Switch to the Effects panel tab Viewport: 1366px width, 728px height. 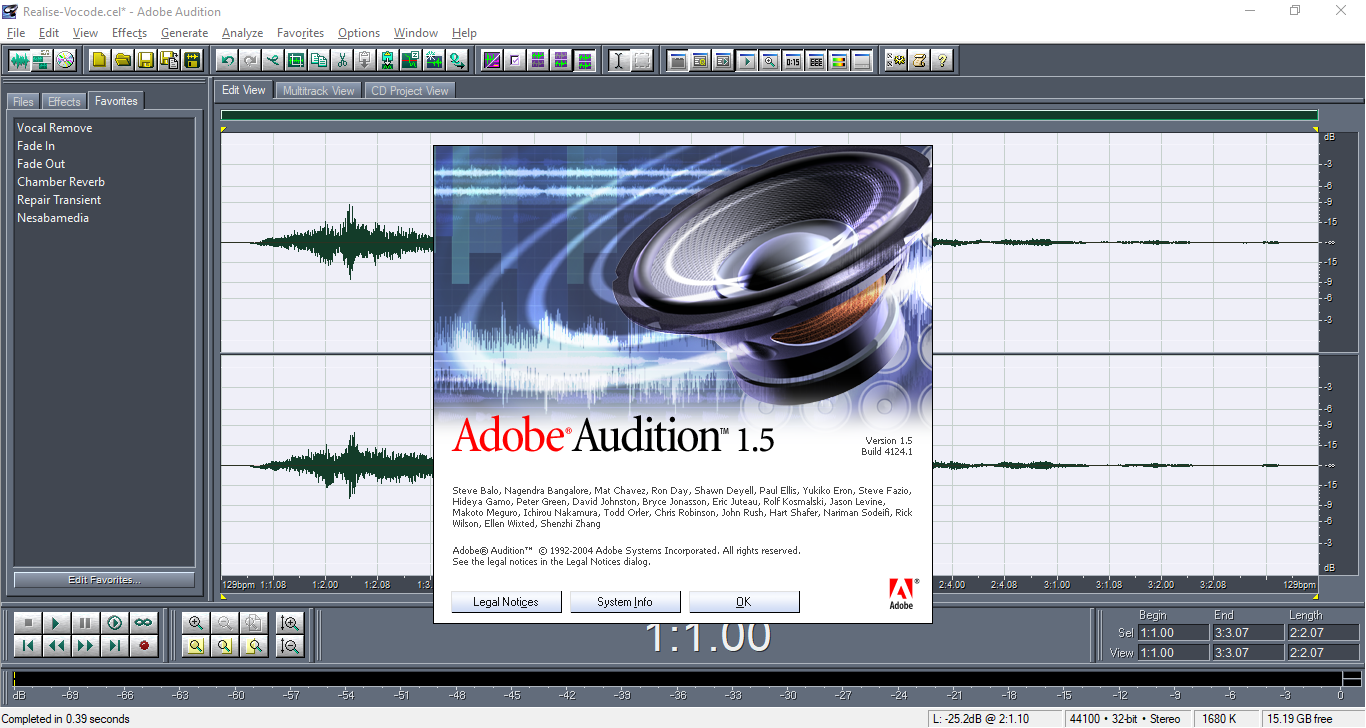[x=64, y=101]
